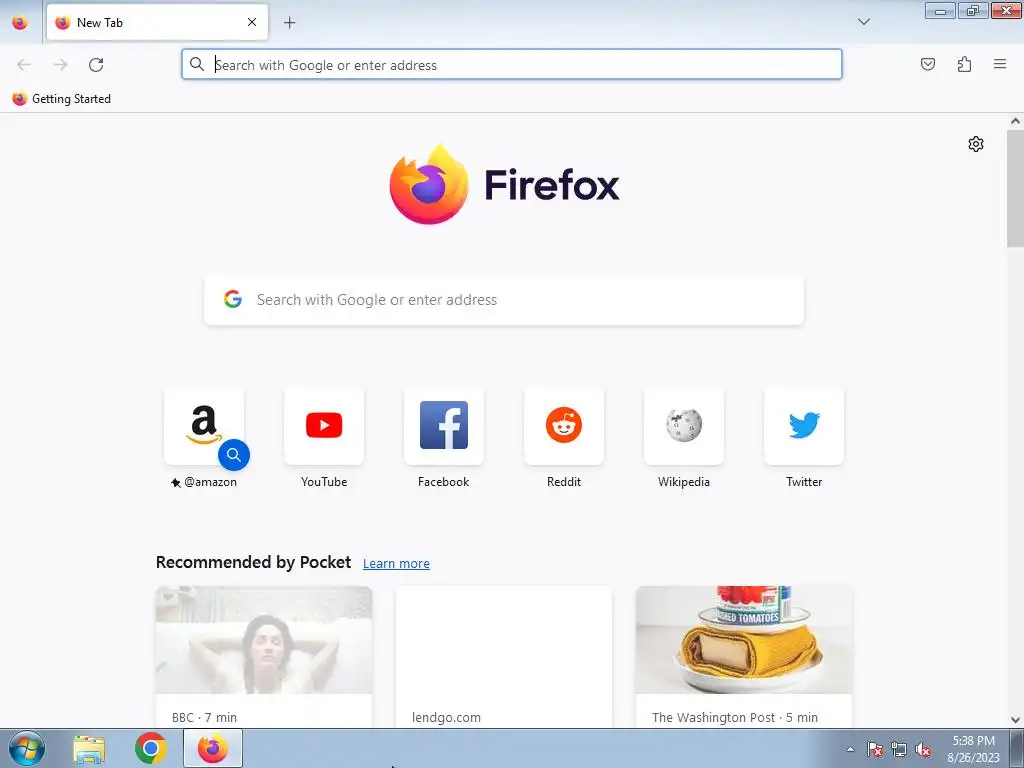This screenshot has height=768, width=1024.
Task: Open the Firefox hamburger application menu
Action: [x=1000, y=64]
